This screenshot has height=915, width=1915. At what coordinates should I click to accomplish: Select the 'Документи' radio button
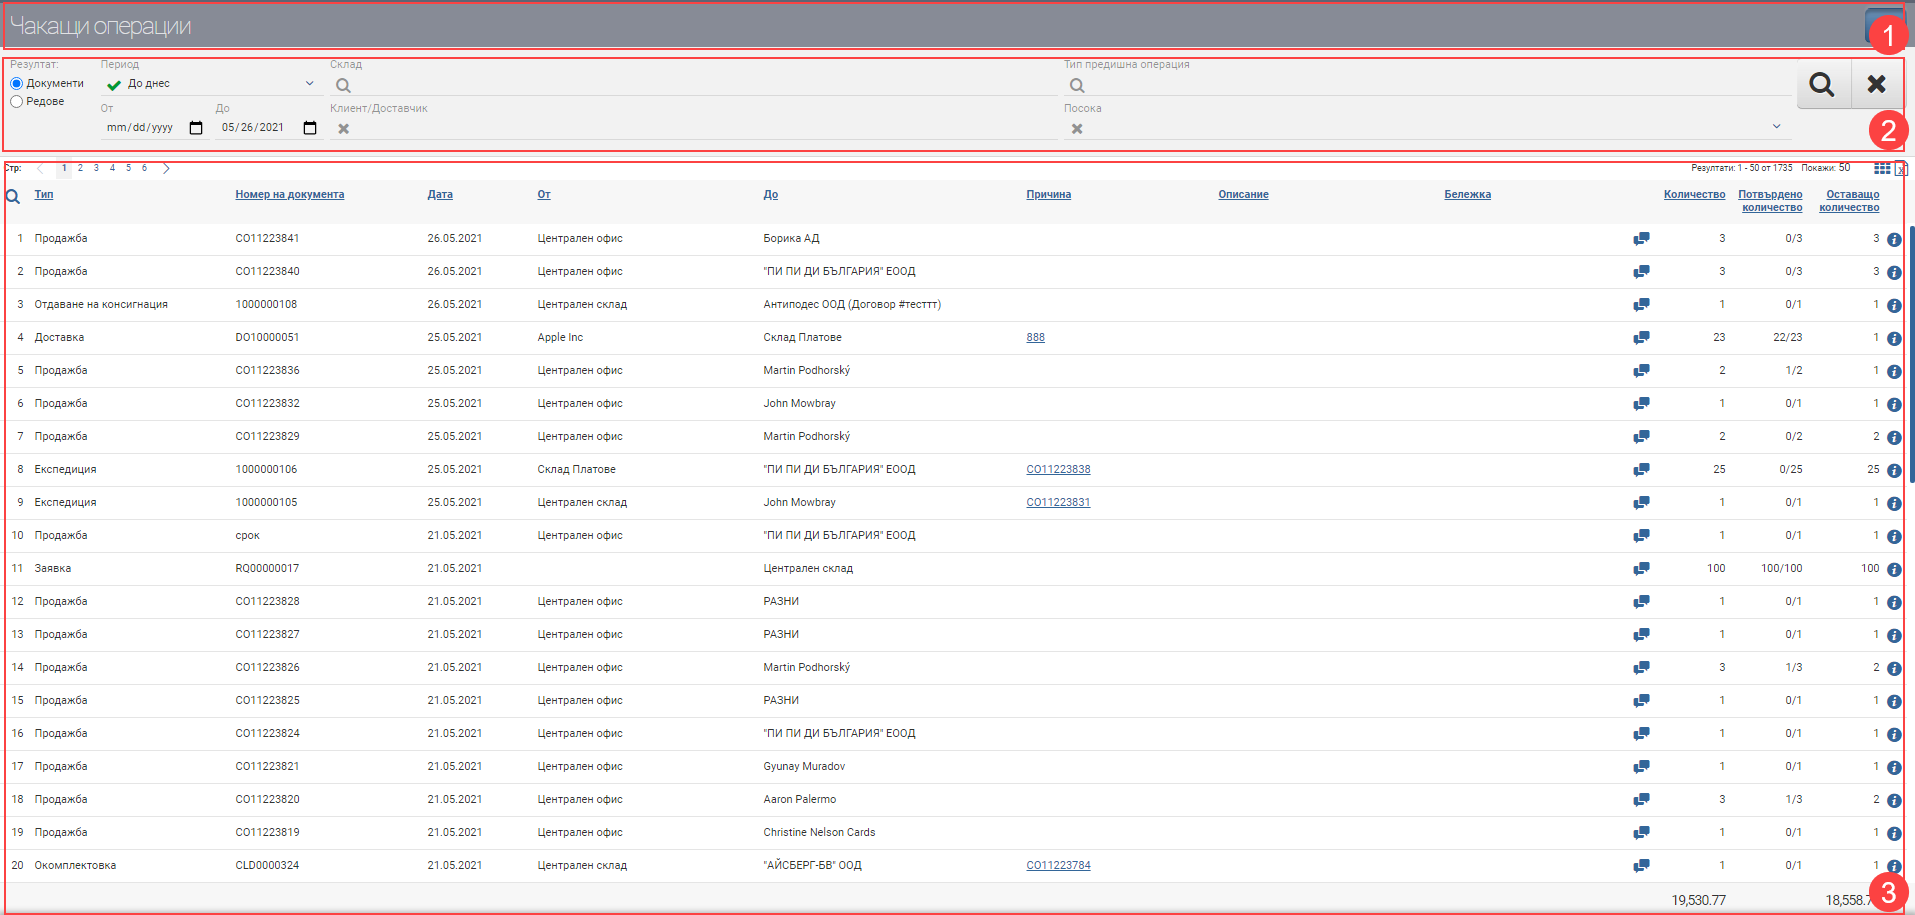pos(15,83)
